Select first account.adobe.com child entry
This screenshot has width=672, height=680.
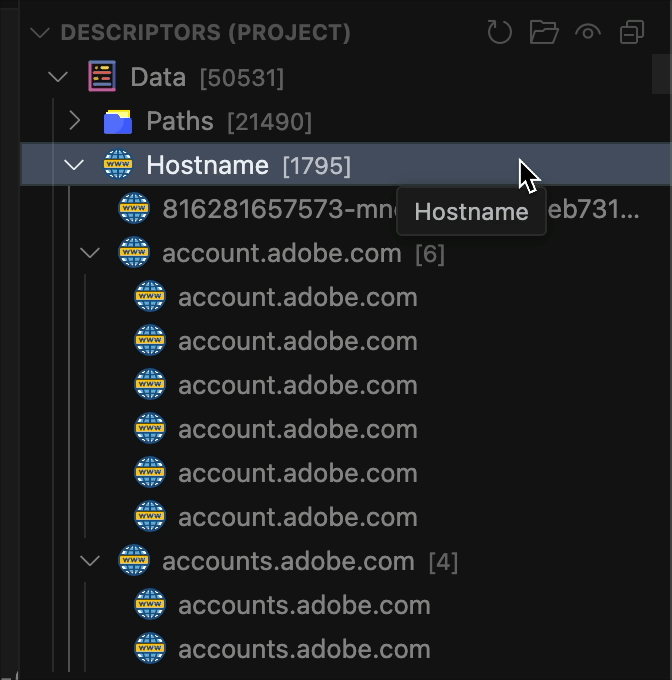[297, 297]
